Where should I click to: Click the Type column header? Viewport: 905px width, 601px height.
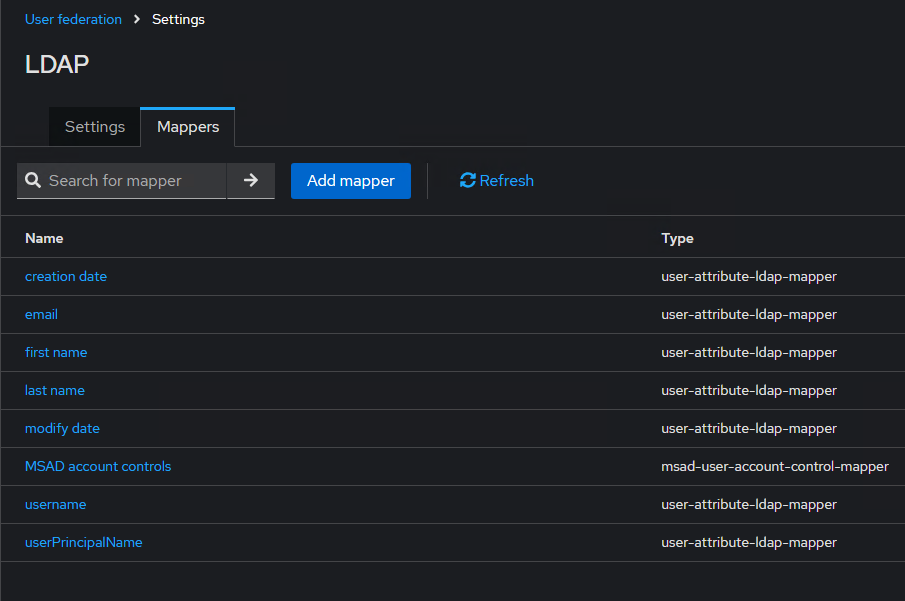click(677, 238)
